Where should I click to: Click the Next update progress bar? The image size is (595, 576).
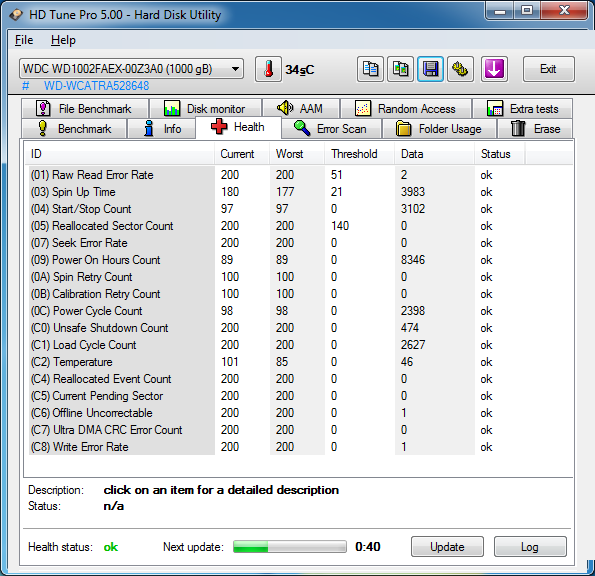(290, 547)
